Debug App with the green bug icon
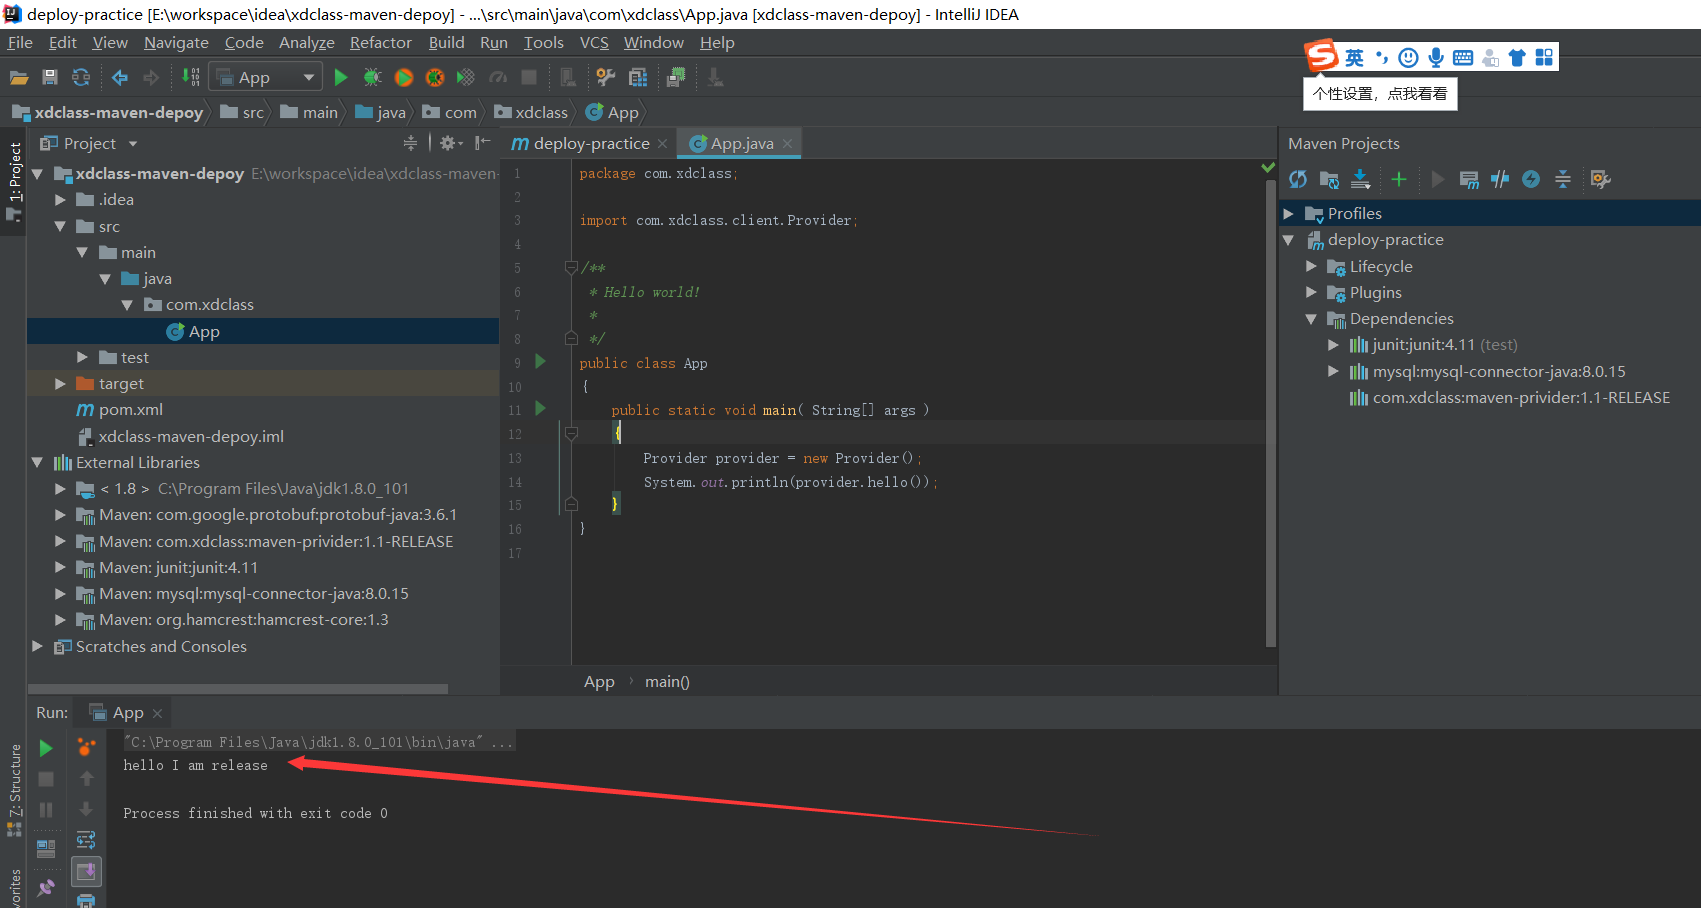Screen dimensions: 1701x908 pos(372,77)
